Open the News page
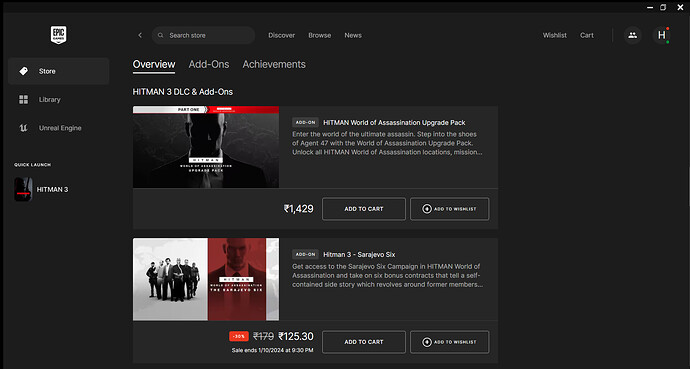This screenshot has width=690, height=369. coord(353,35)
